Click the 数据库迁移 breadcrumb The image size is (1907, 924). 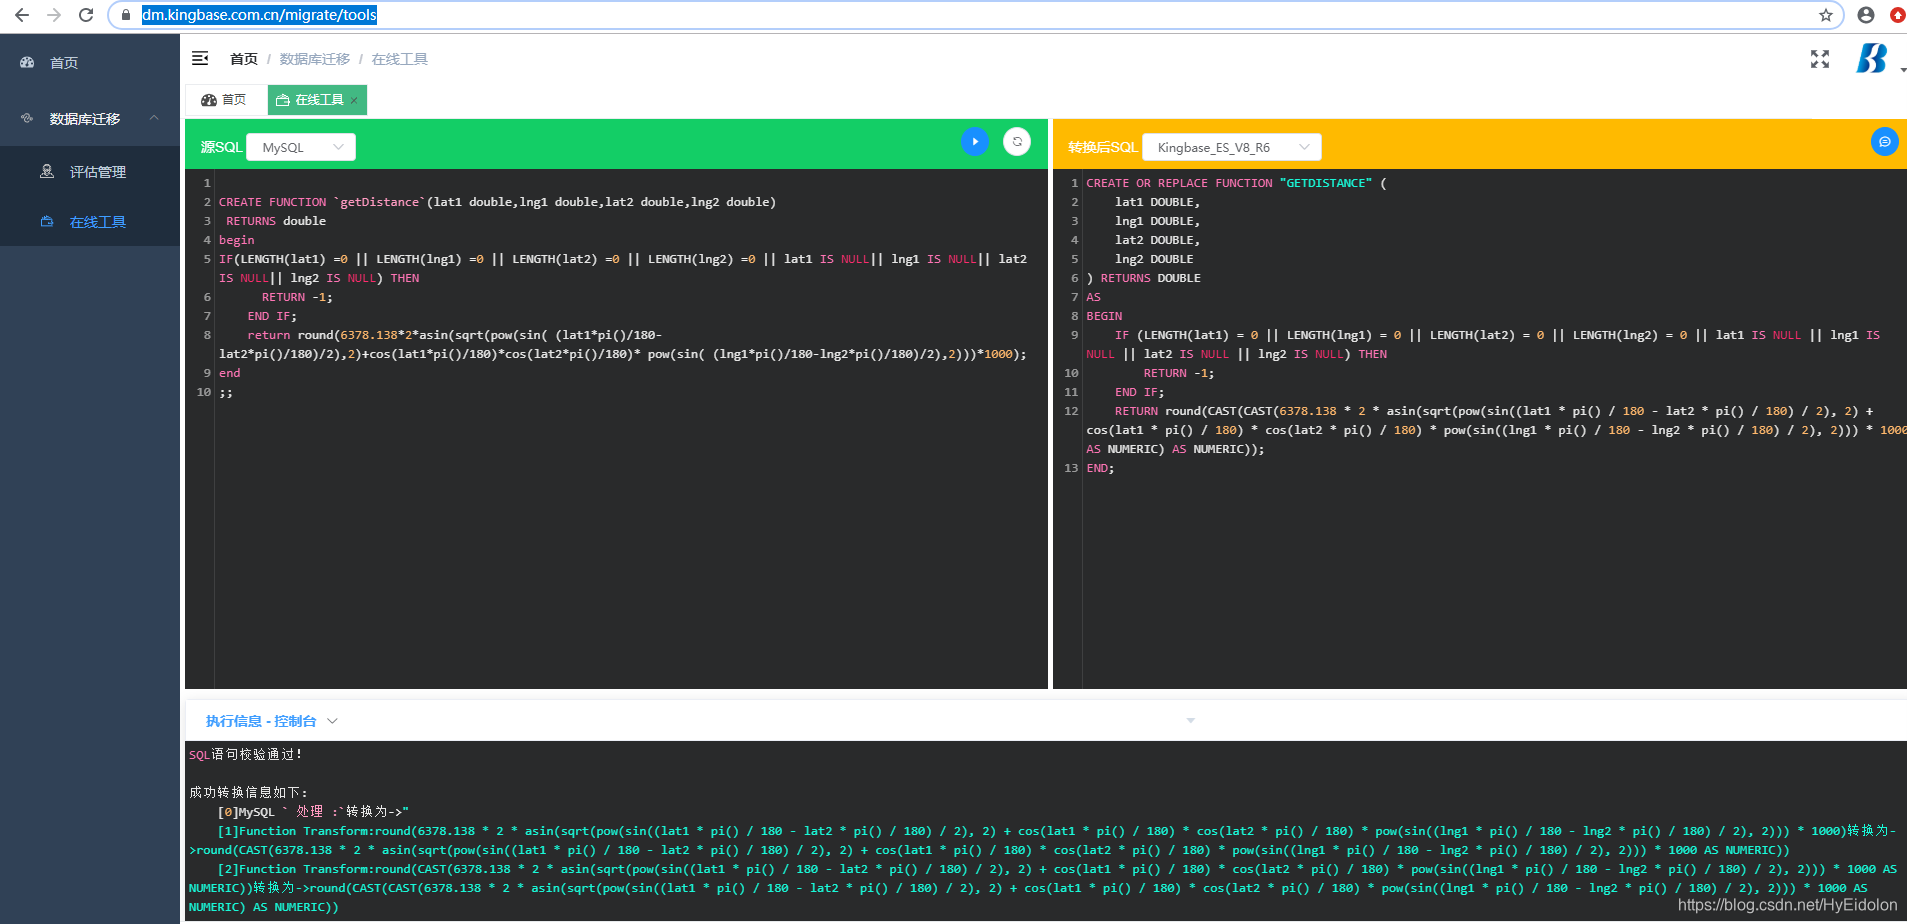point(315,59)
